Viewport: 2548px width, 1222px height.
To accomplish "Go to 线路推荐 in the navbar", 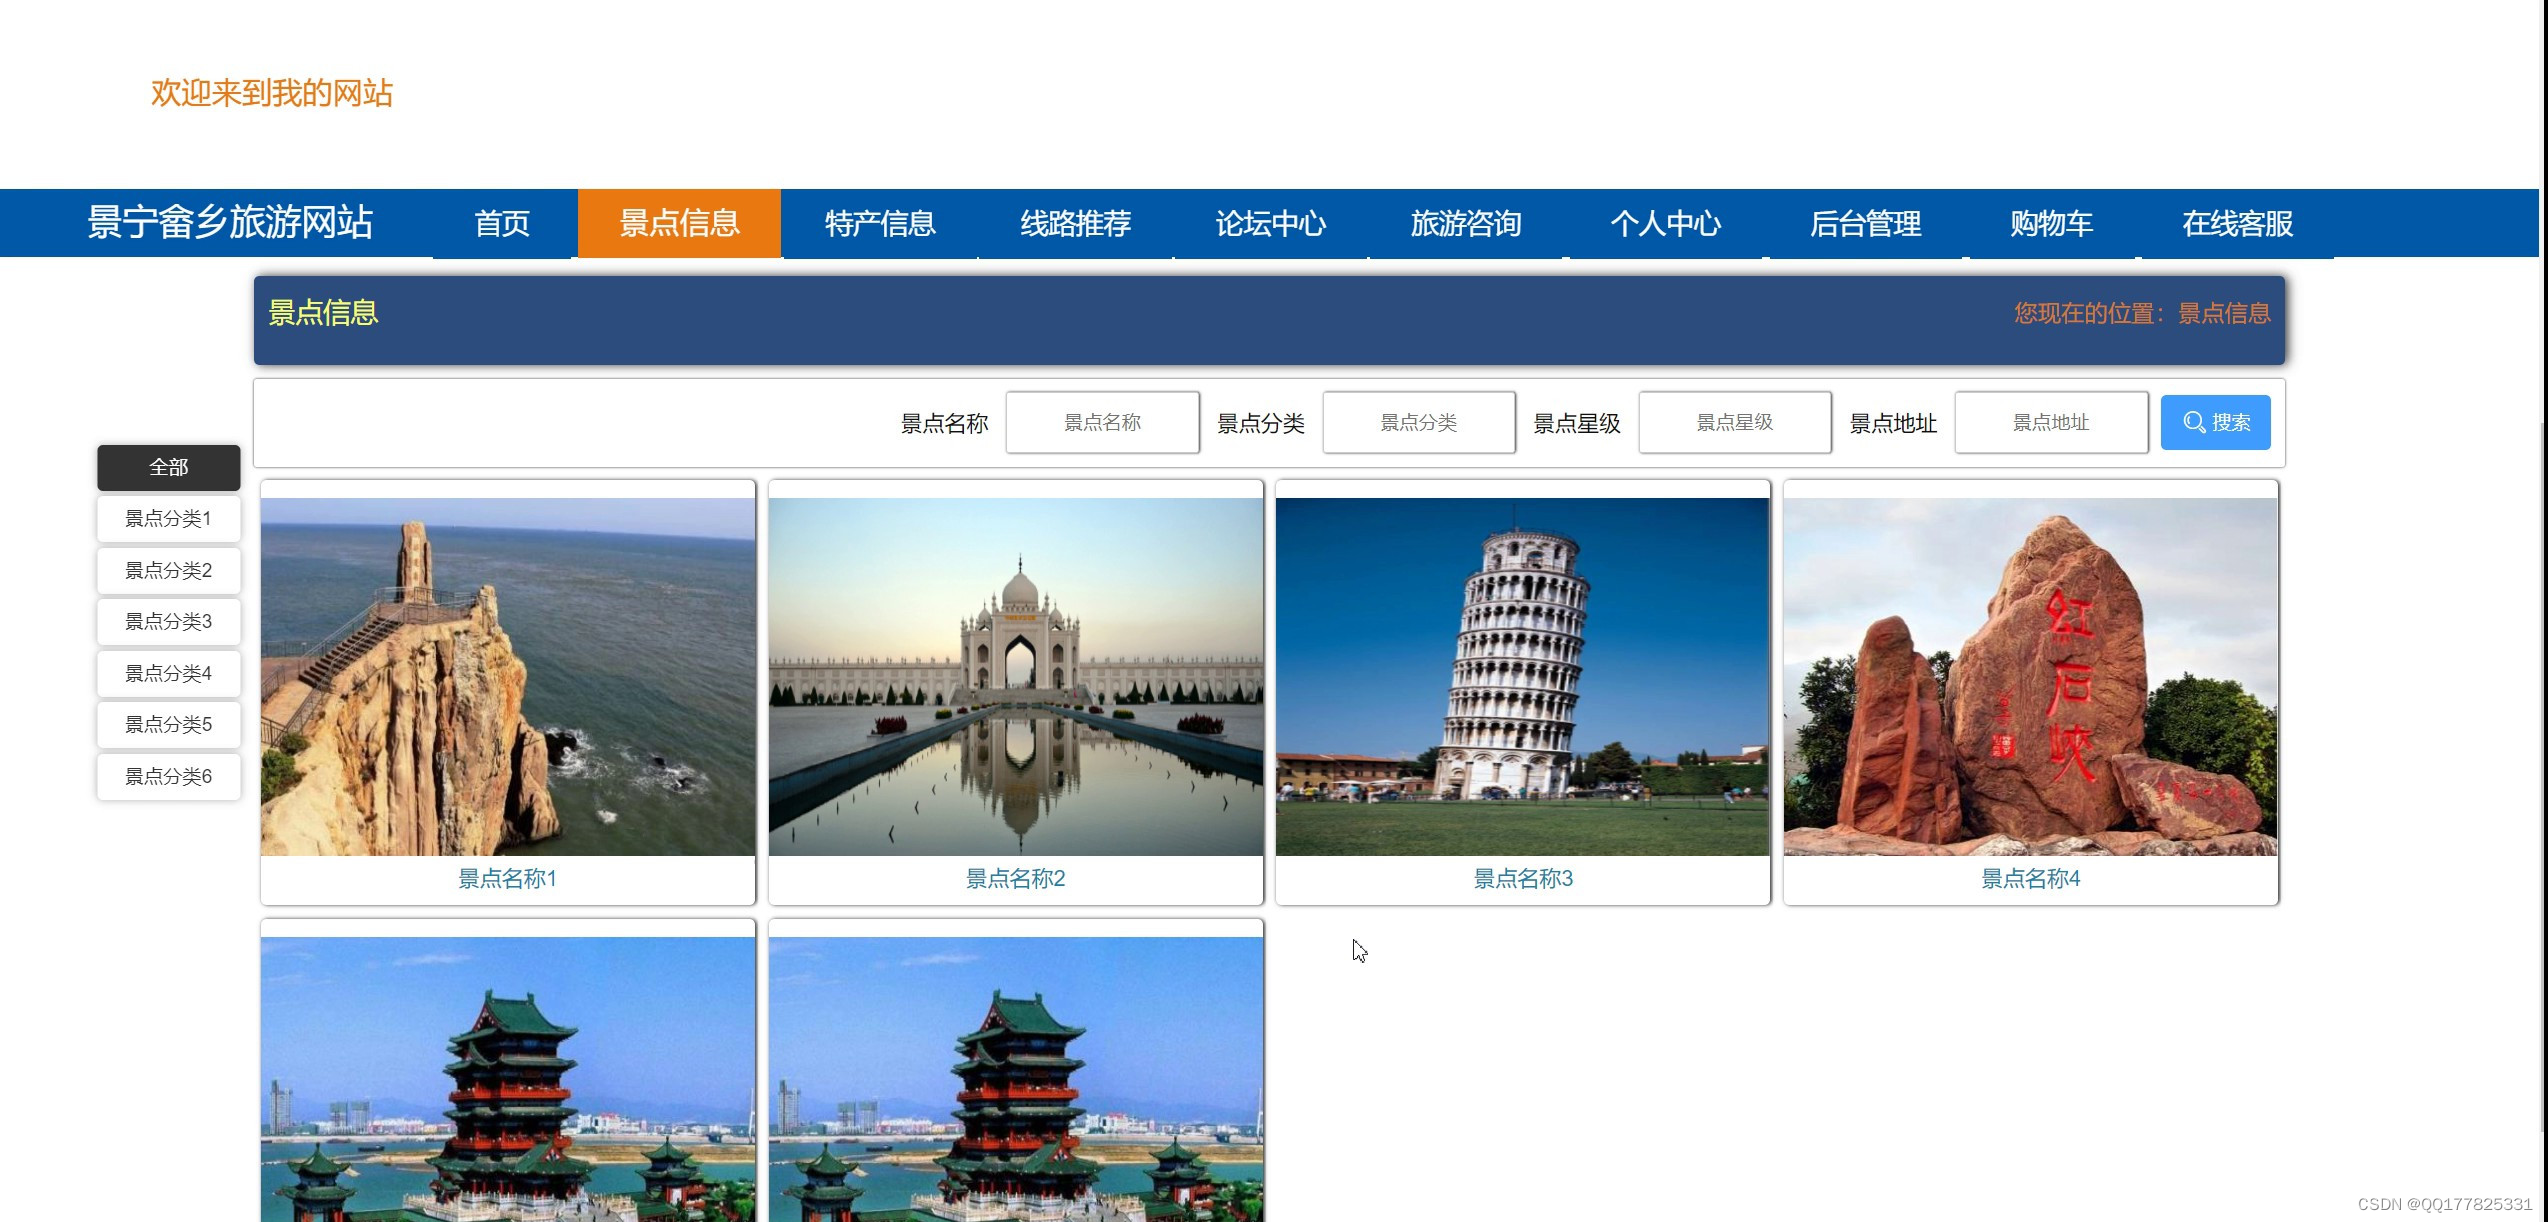I will point(1076,223).
